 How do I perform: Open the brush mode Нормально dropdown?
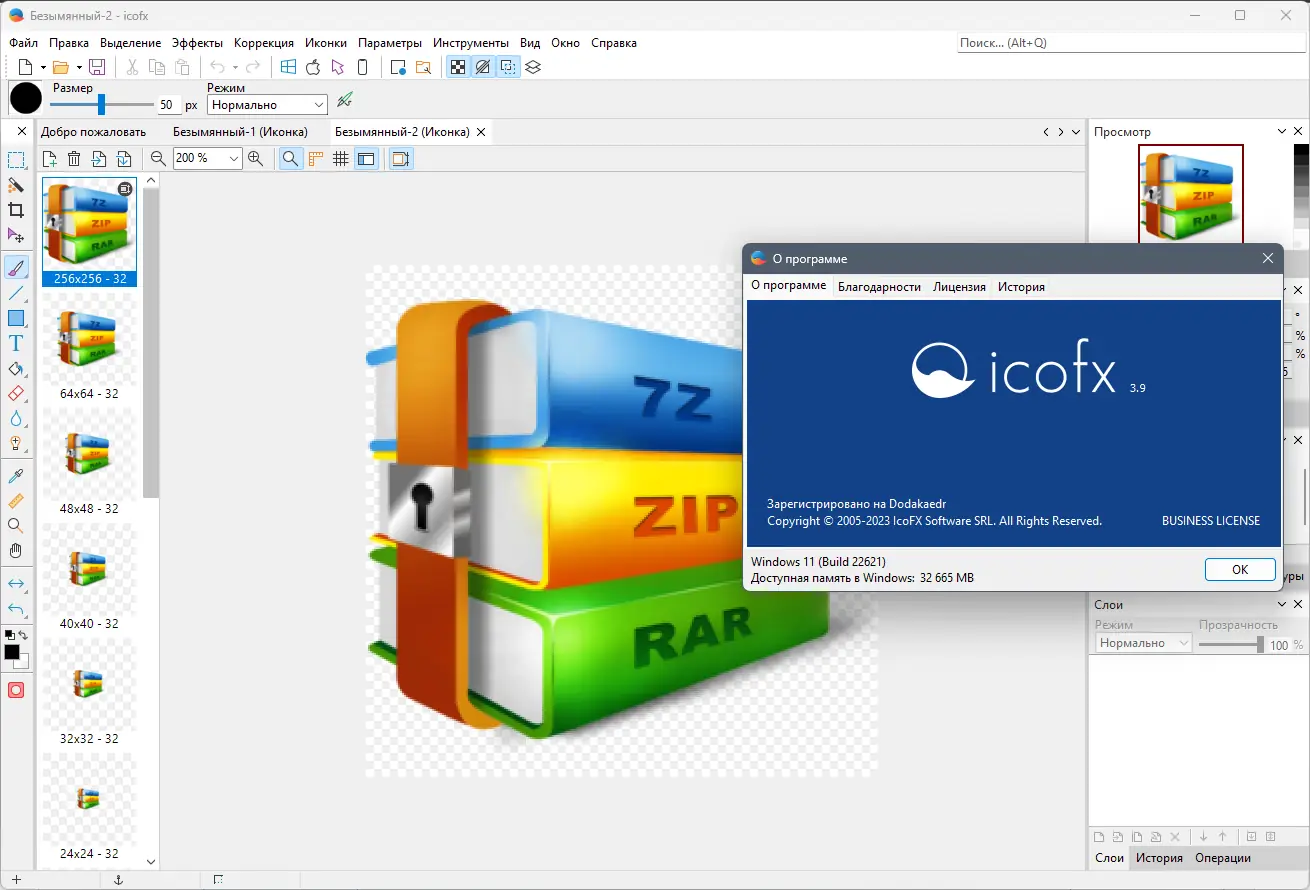click(267, 104)
